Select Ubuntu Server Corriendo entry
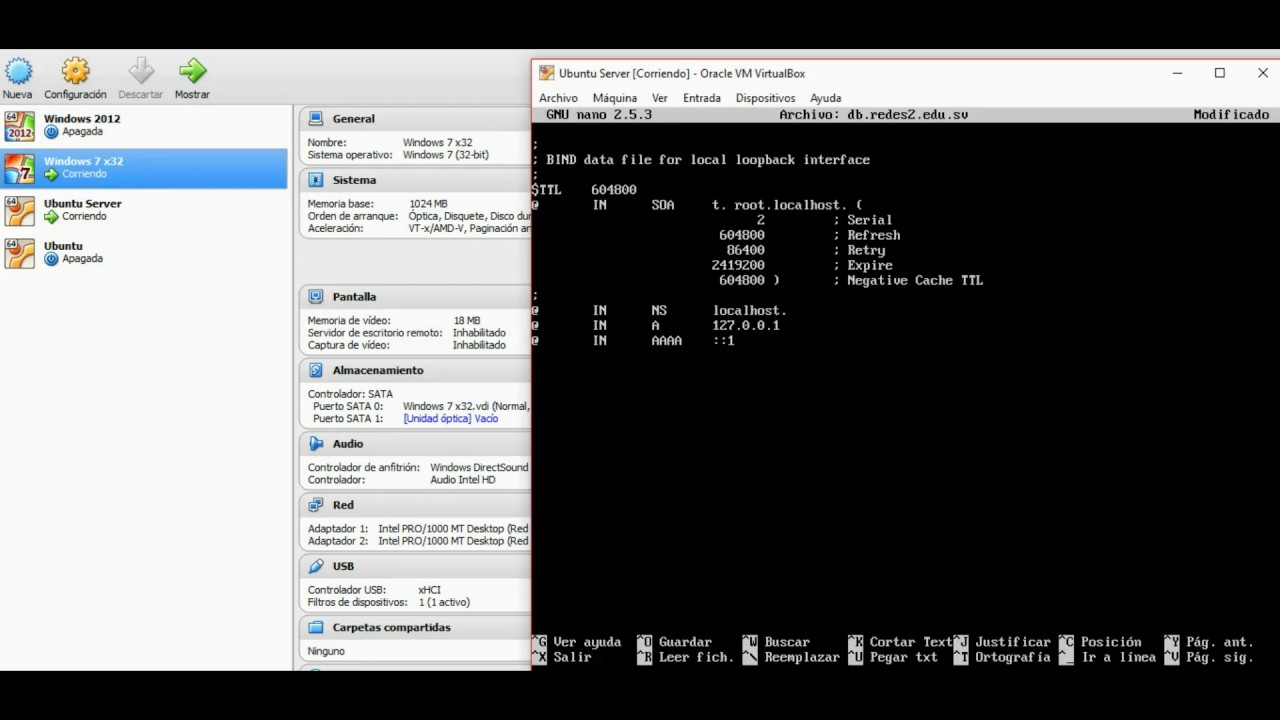 pyautogui.click(x=144, y=210)
